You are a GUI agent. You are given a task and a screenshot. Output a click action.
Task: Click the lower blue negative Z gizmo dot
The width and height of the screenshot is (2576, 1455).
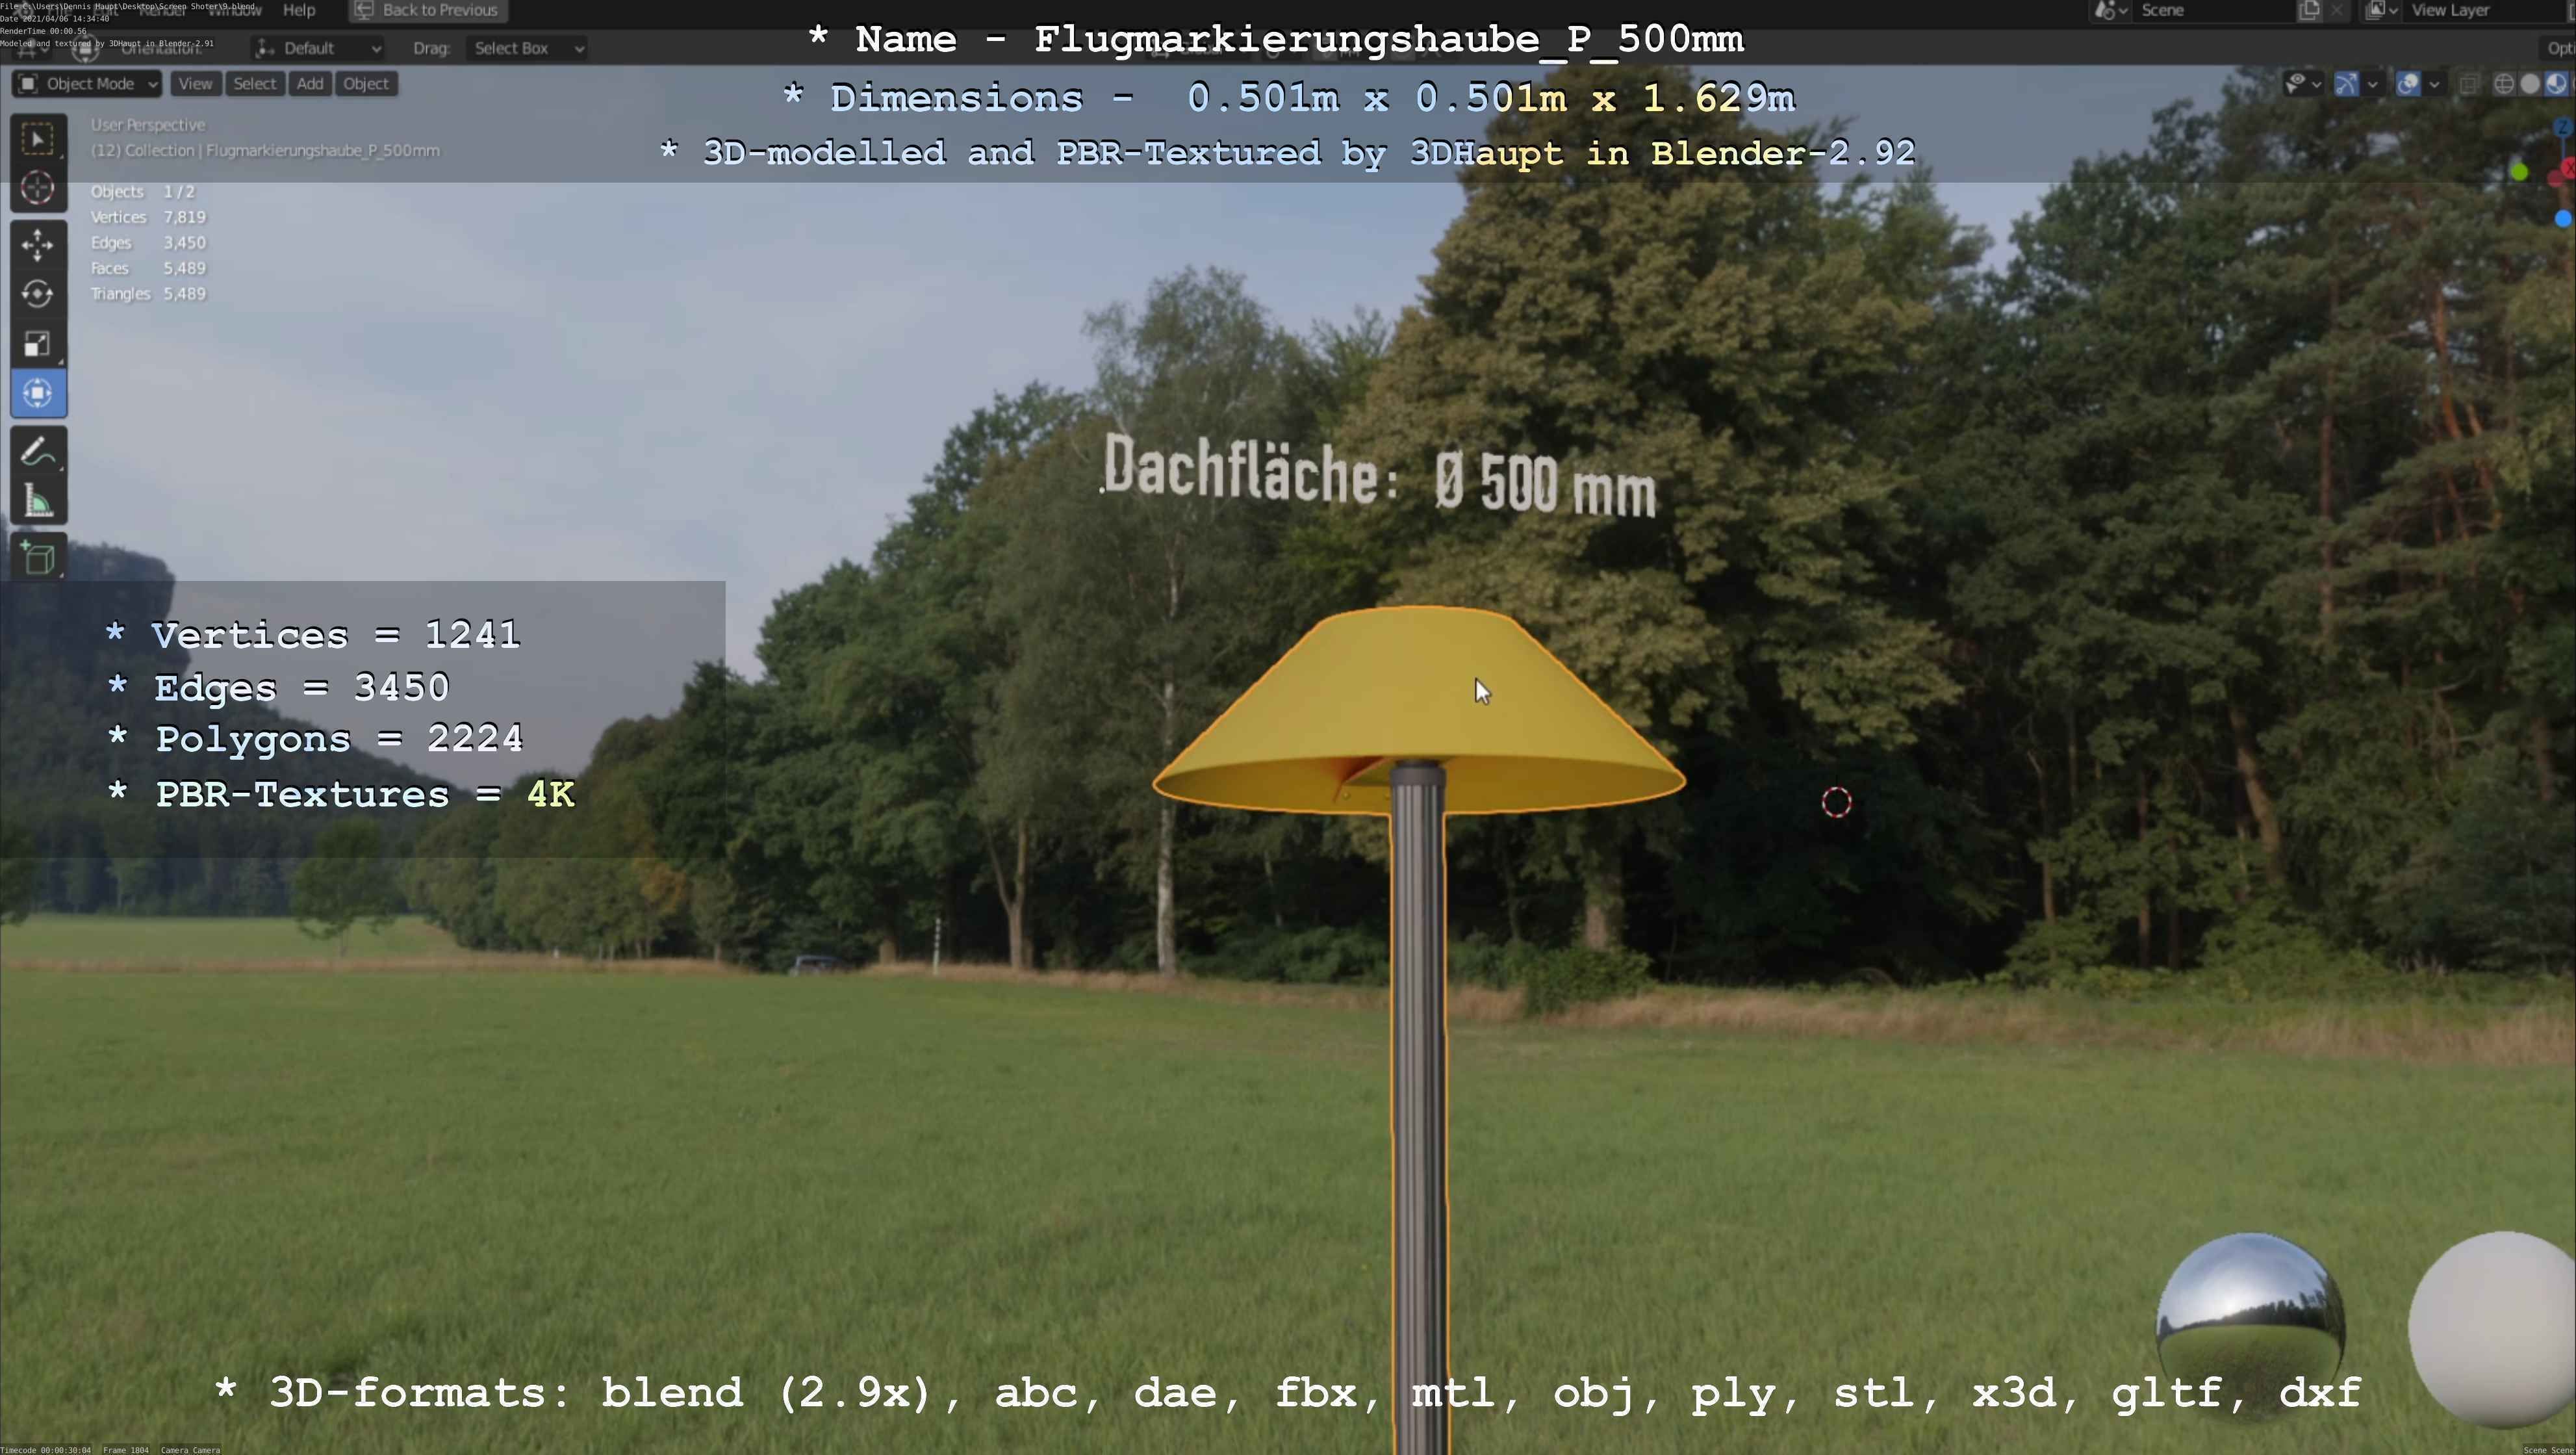[x=2563, y=219]
